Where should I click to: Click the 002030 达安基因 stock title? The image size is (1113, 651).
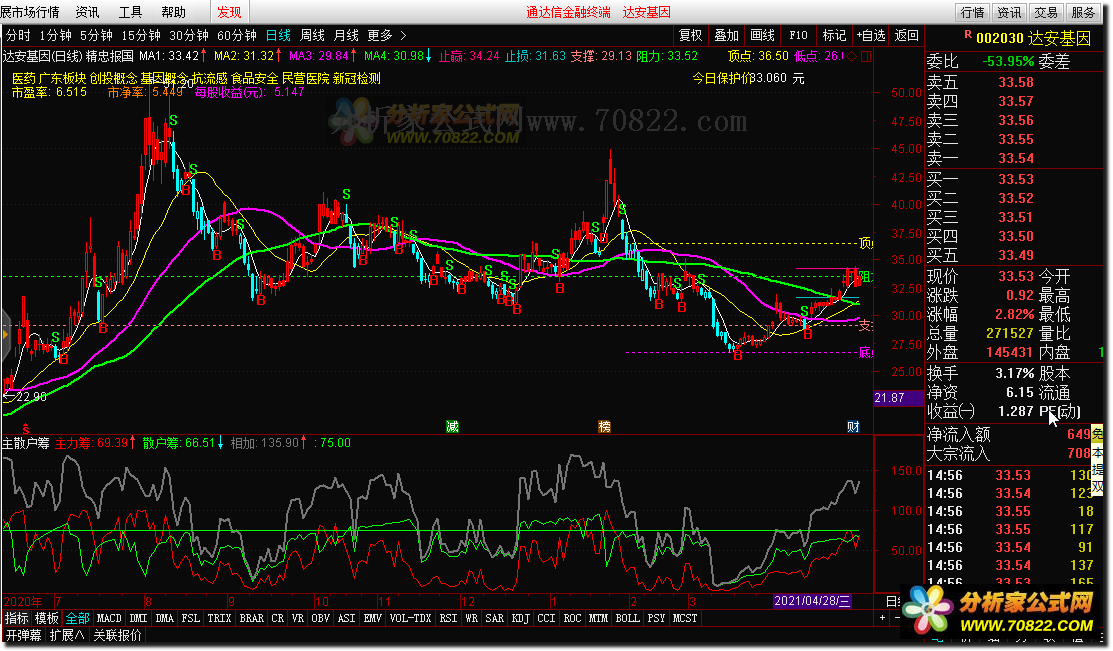1034,38
